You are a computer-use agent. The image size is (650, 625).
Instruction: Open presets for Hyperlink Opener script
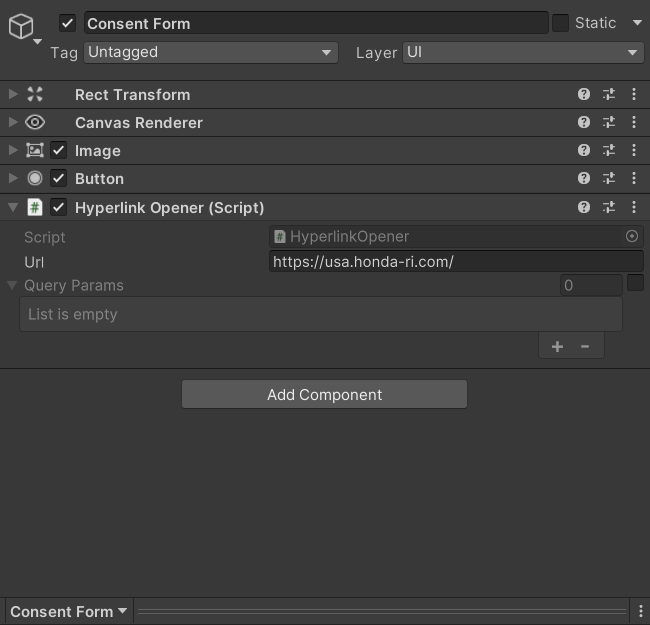tap(609, 207)
